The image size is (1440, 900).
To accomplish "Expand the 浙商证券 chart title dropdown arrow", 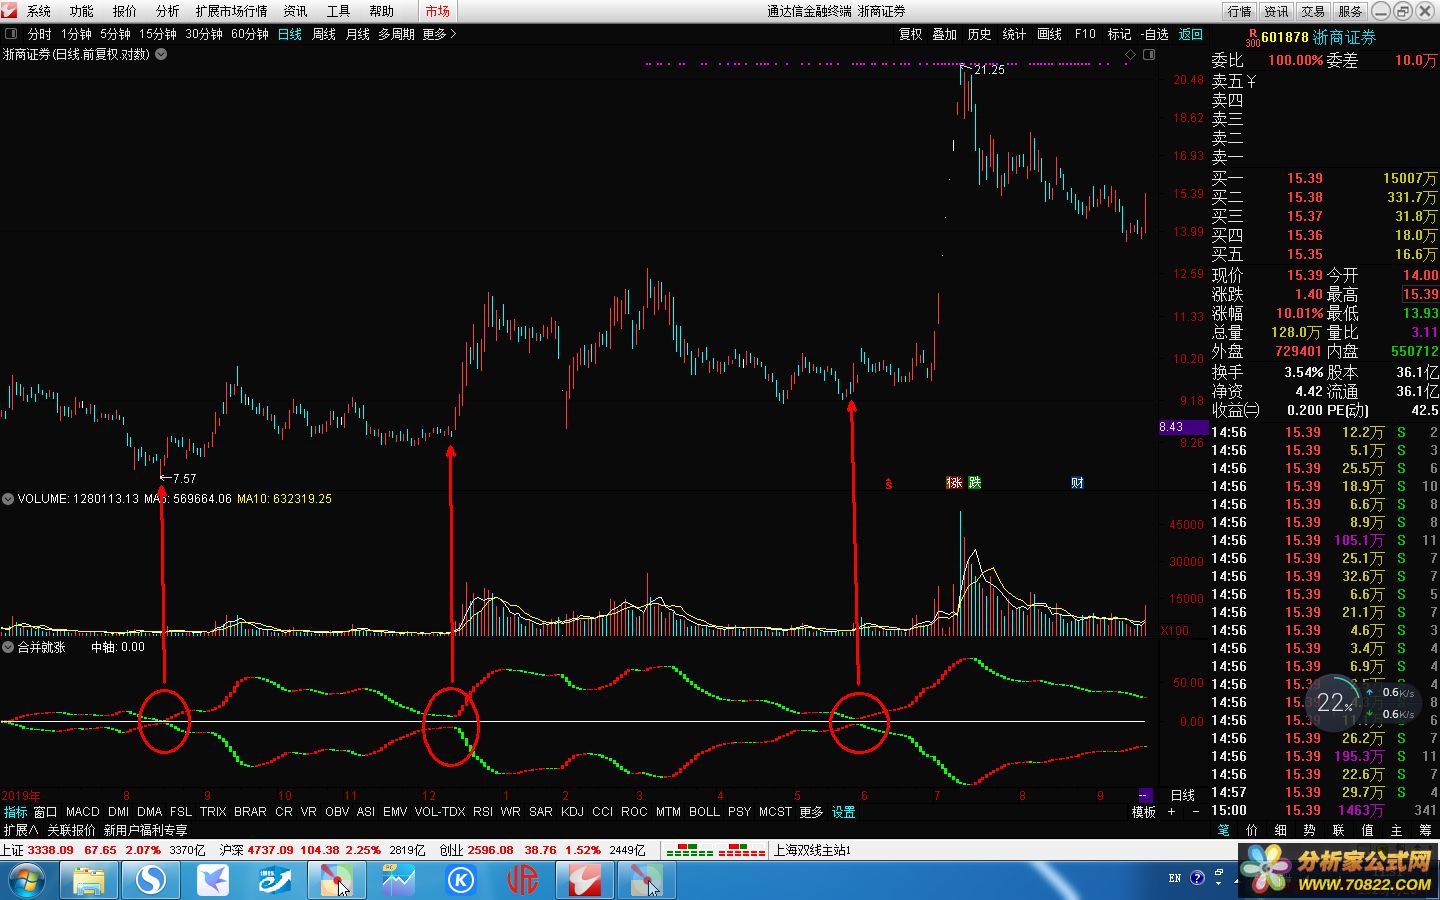I will (161, 55).
